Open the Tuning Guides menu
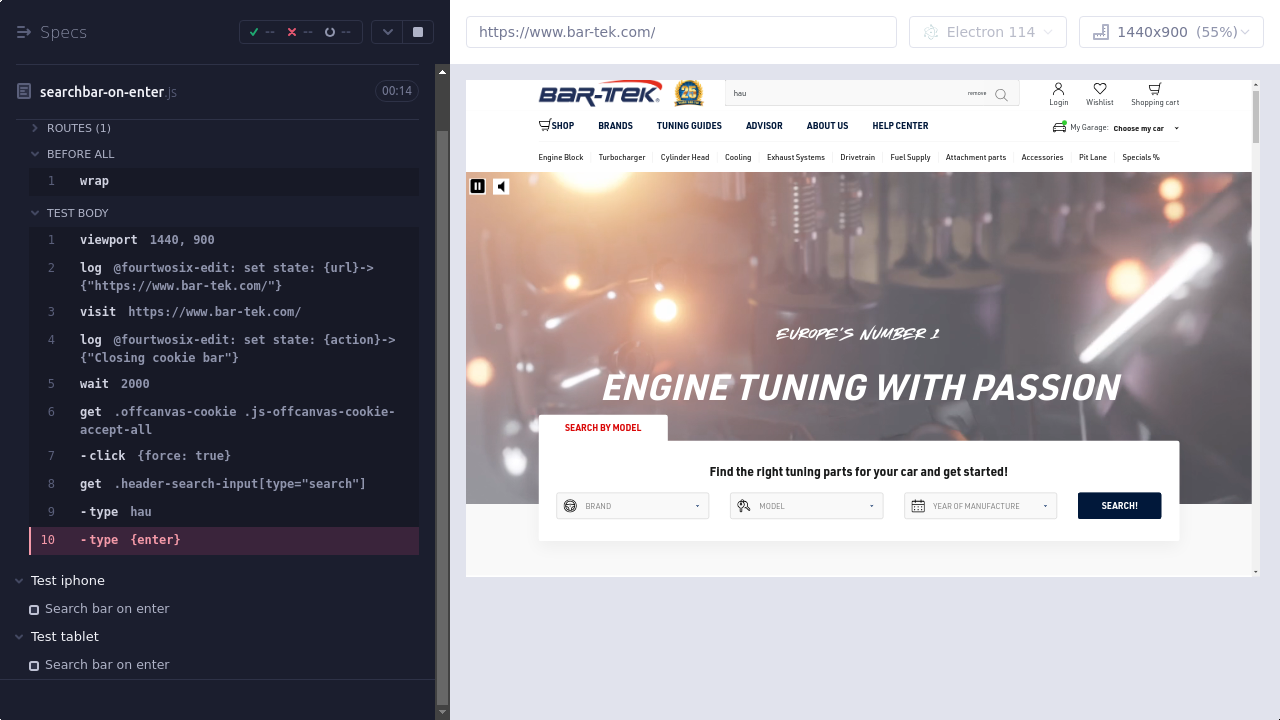 [689, 126]
